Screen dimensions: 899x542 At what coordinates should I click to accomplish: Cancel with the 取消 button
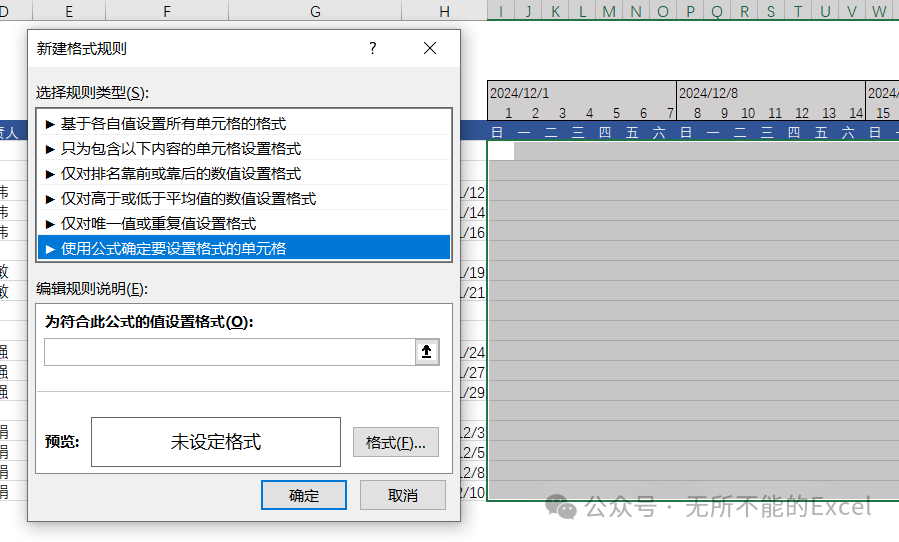click(x=402, y=495)
